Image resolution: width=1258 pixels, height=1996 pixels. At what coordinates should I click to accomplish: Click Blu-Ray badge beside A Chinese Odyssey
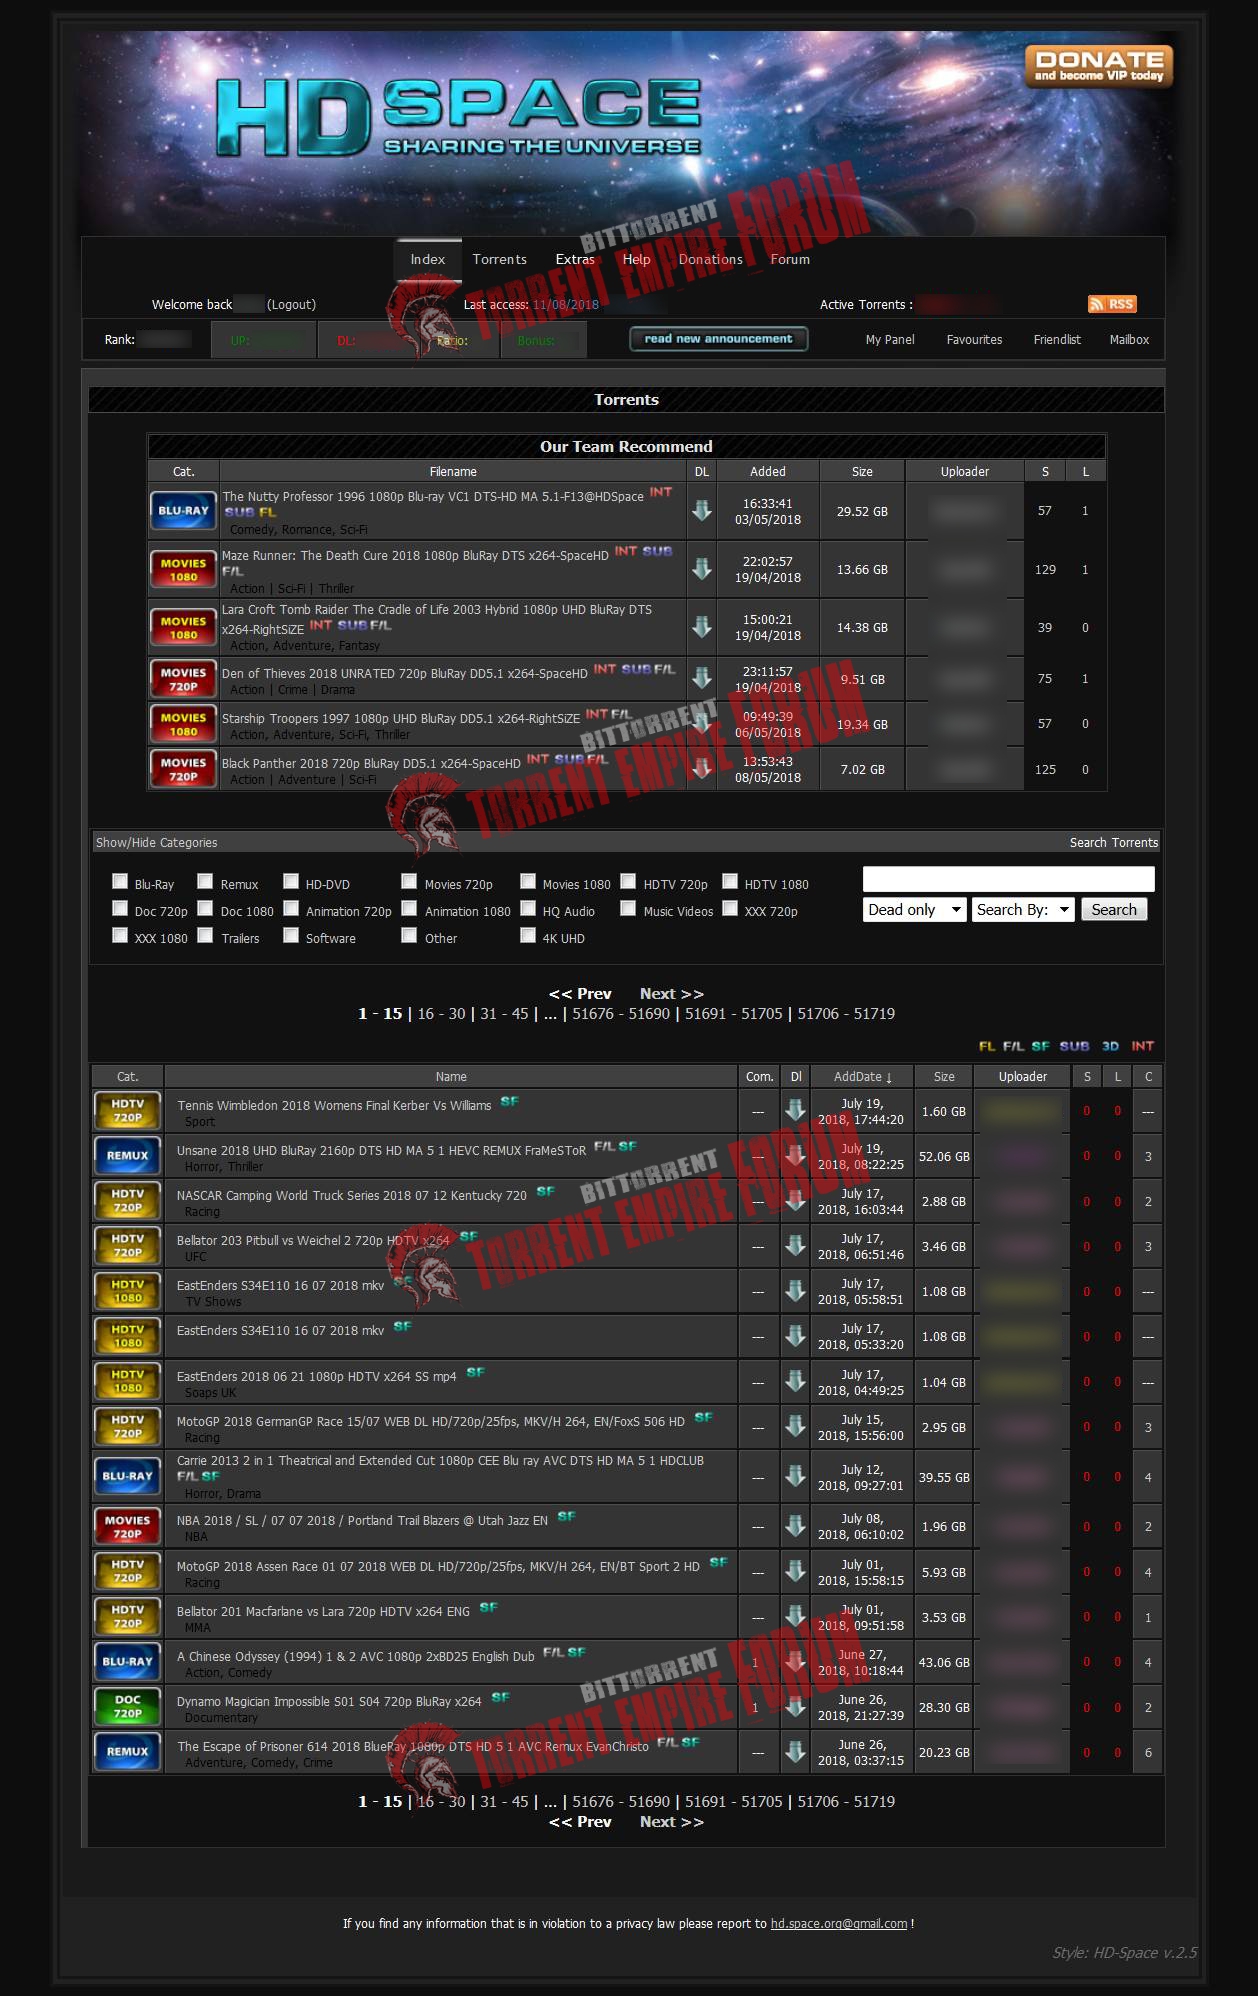[x=127, y=1661]
